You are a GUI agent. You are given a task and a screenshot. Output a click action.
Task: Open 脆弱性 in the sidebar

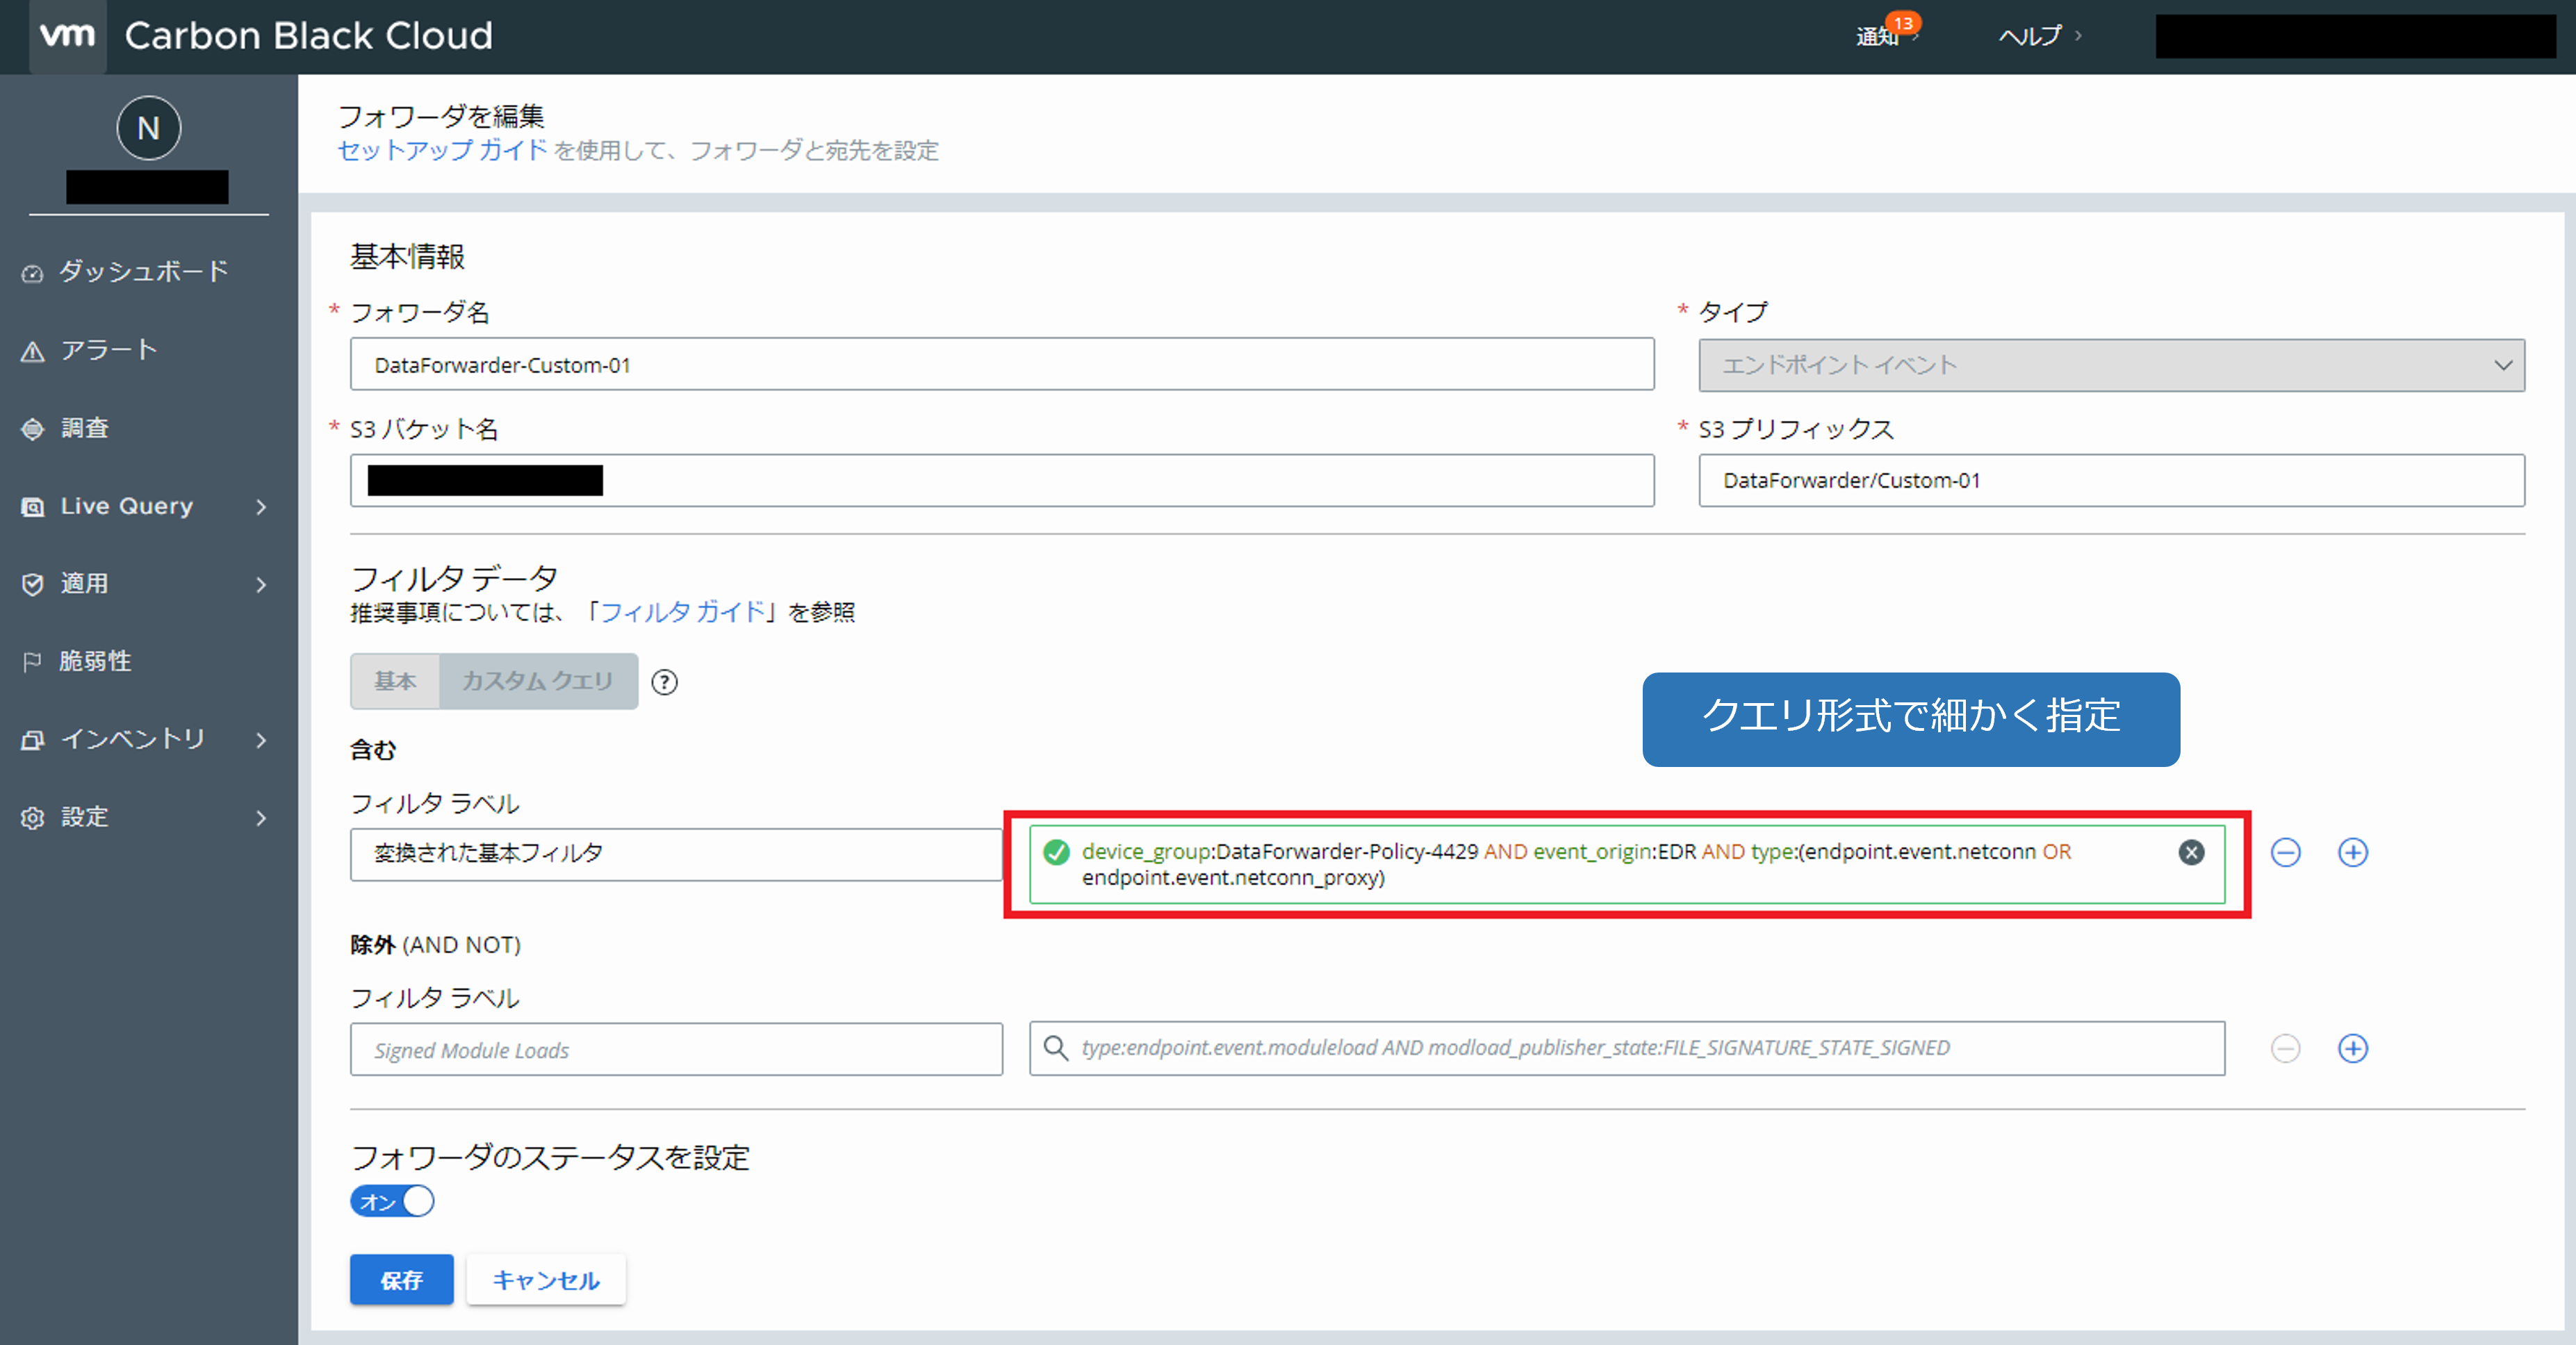(x=96, y=661)
